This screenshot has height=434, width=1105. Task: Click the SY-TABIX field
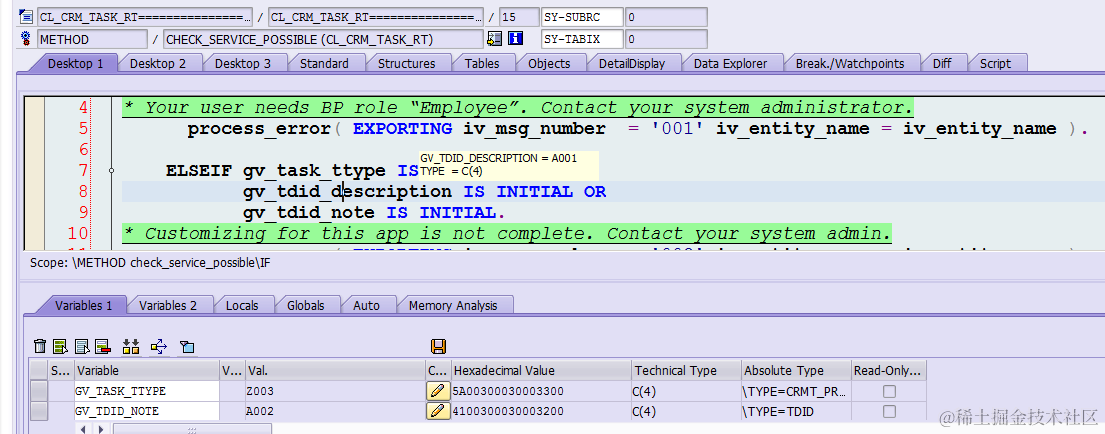[x=582, y=39]
